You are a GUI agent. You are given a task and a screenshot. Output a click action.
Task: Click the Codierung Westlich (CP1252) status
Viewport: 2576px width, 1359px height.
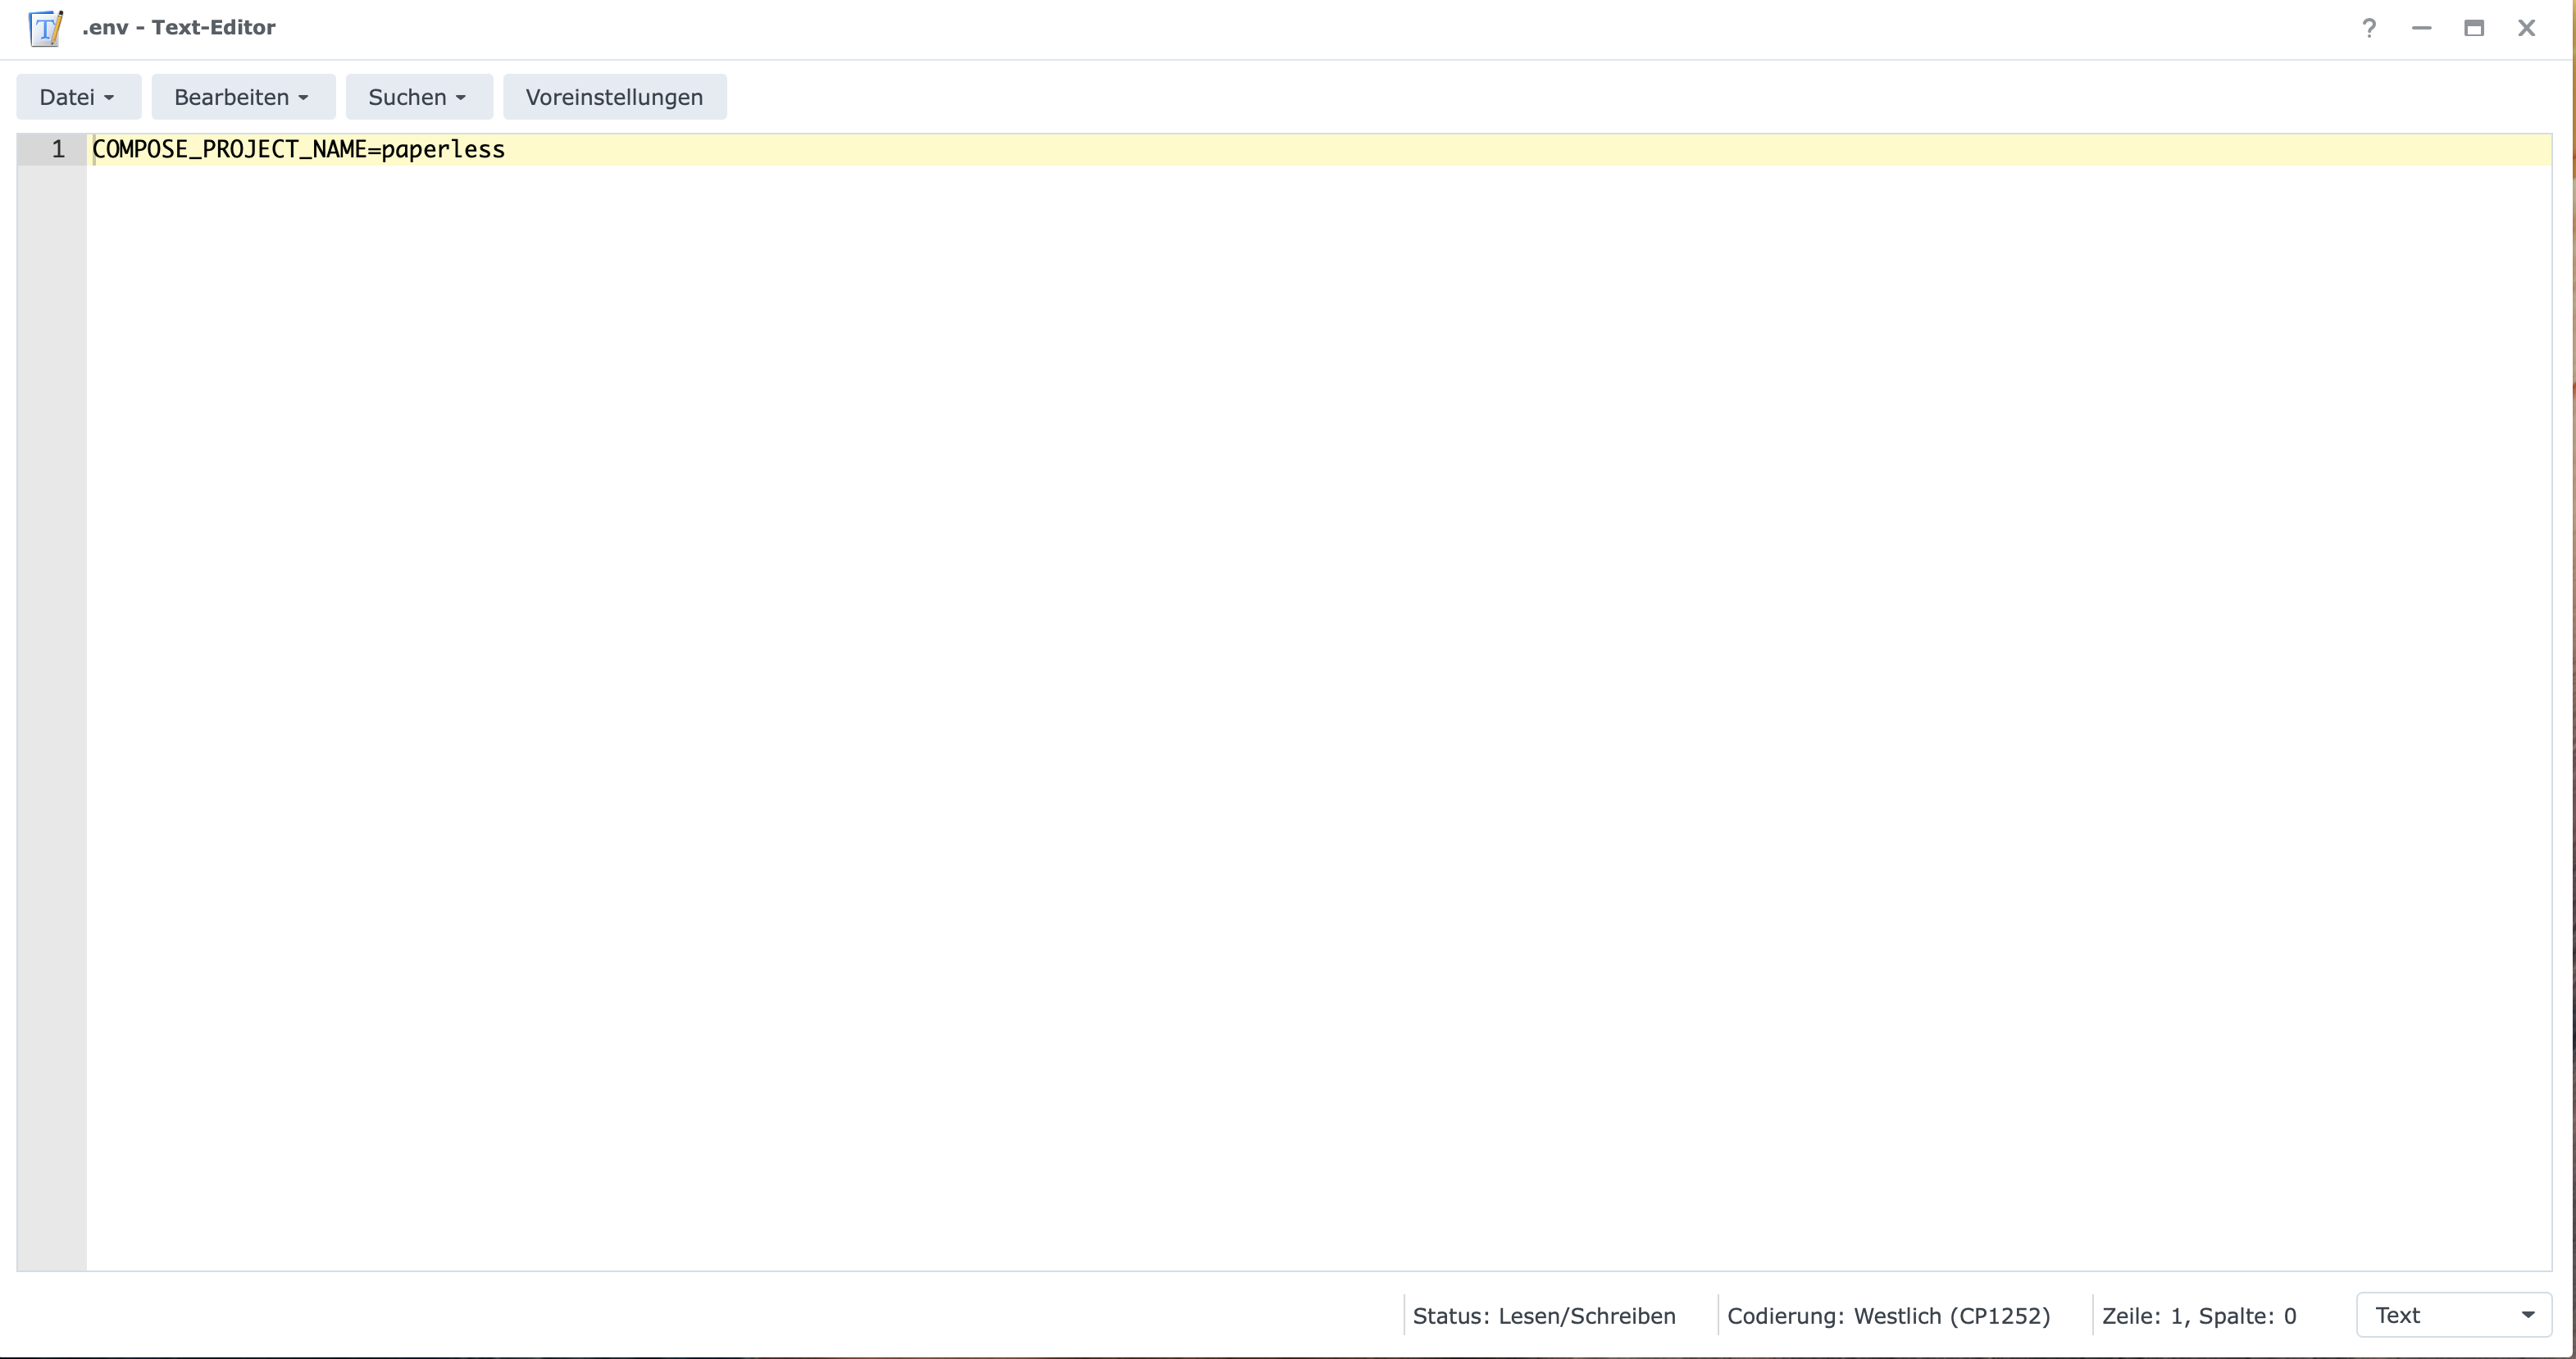click(x=1888, y=1316)
